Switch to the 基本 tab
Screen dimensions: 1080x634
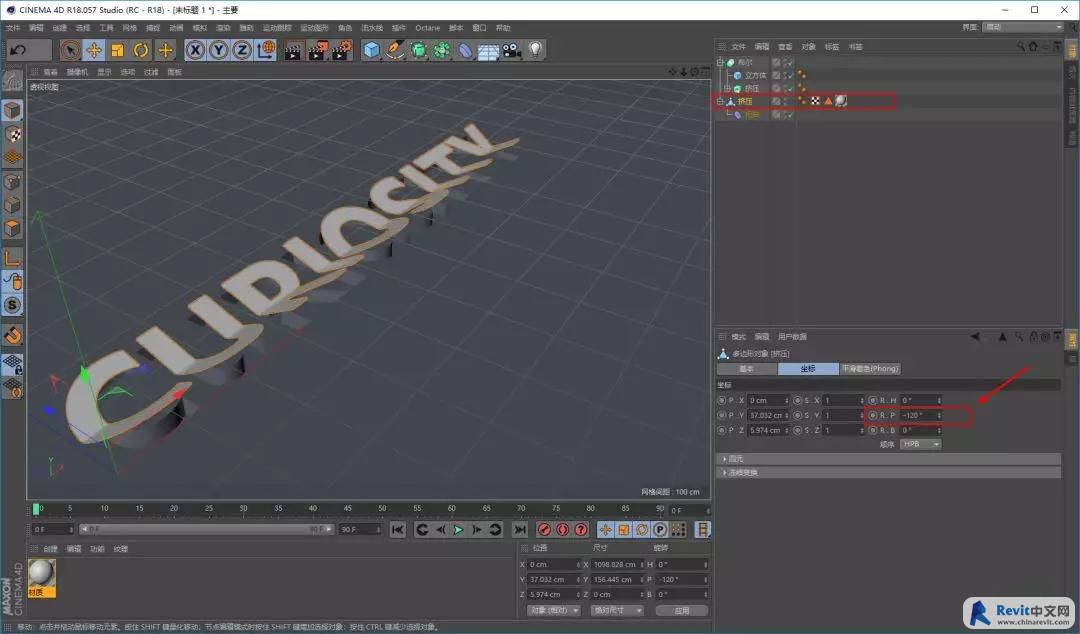[x=747, y=369]
